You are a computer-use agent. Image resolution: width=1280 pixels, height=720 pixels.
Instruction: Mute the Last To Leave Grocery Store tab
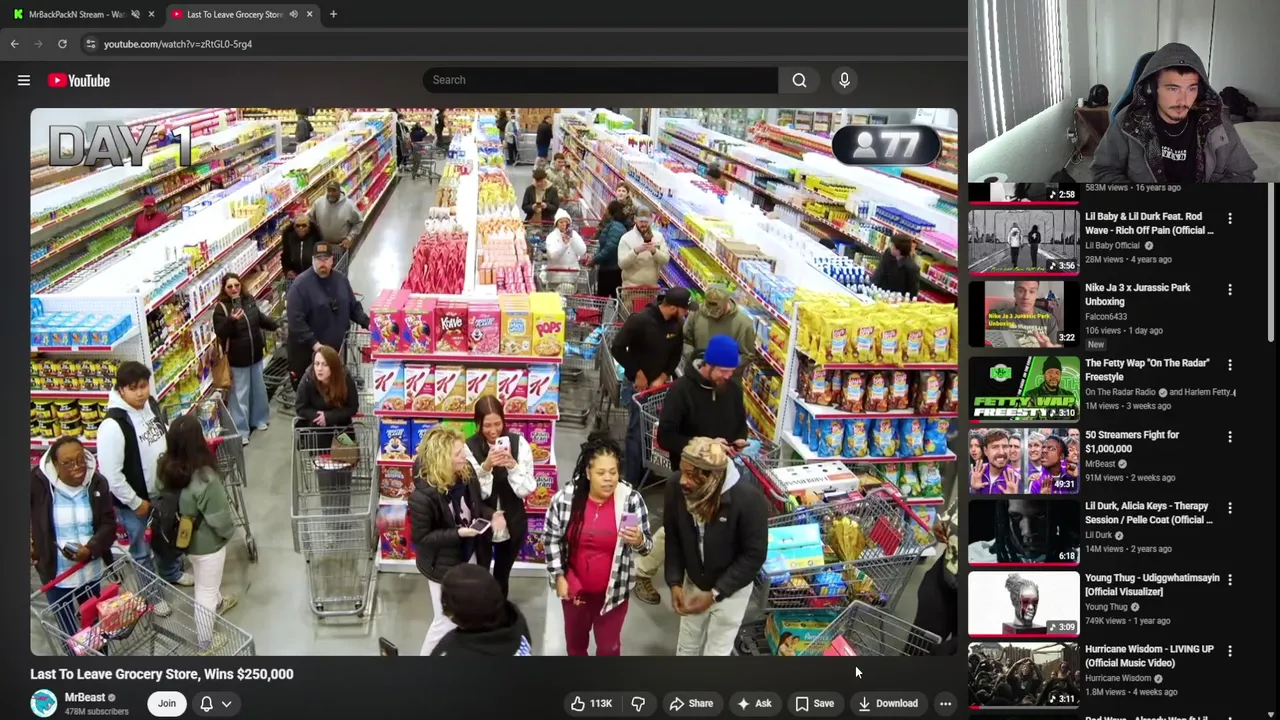point(293,14)
